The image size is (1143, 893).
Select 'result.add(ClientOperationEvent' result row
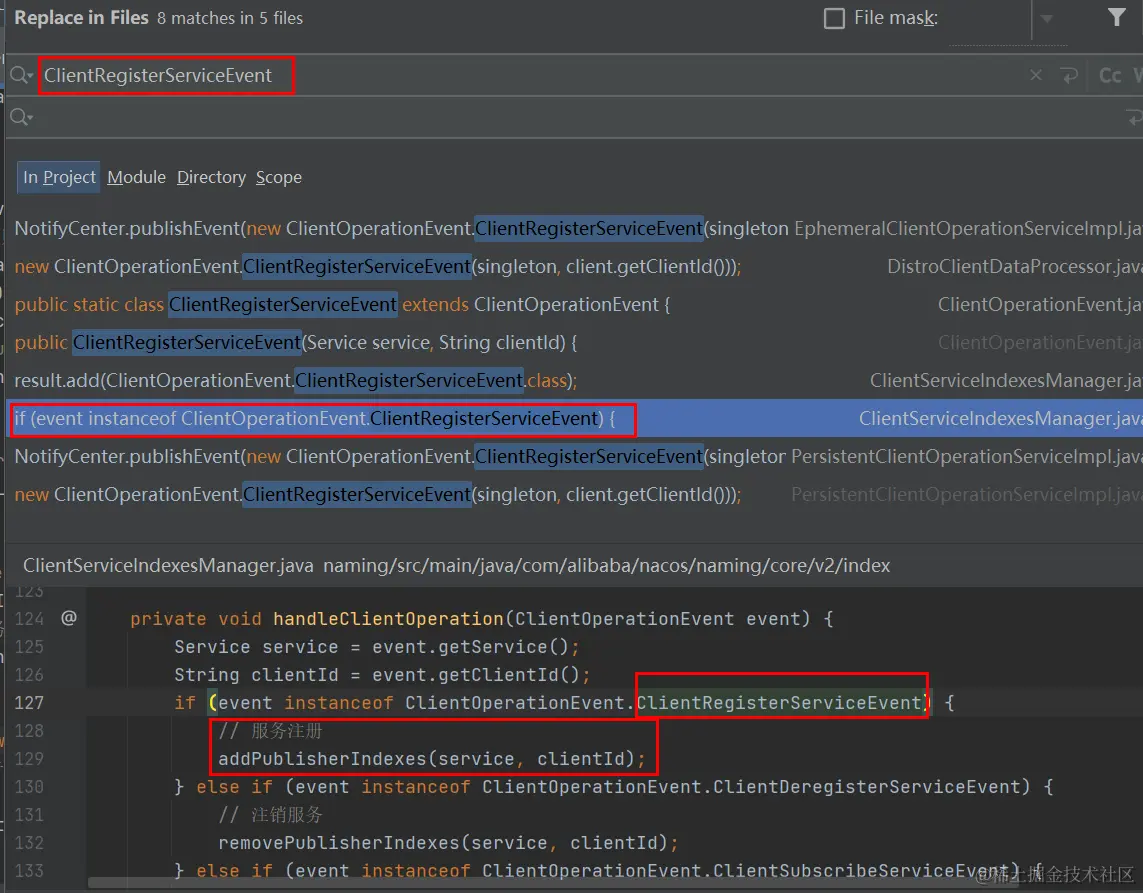574,380
